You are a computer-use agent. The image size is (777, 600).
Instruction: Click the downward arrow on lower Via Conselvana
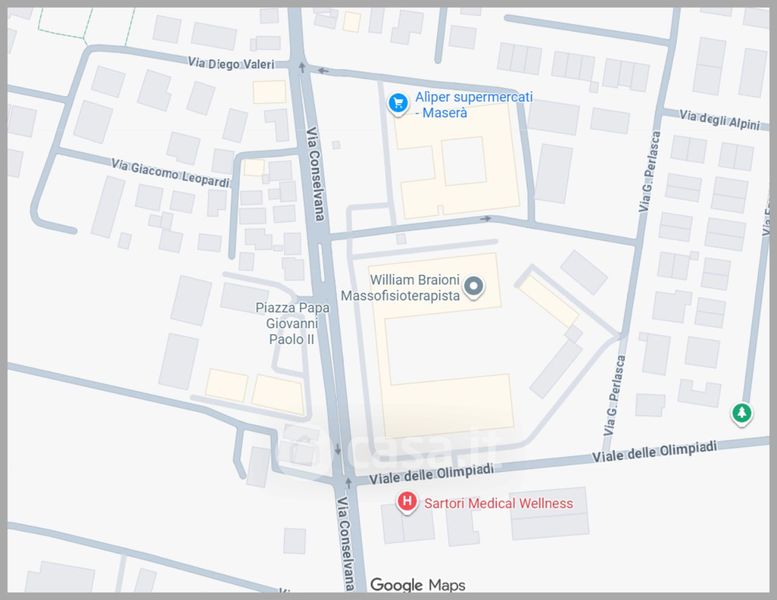click(337, 449)
